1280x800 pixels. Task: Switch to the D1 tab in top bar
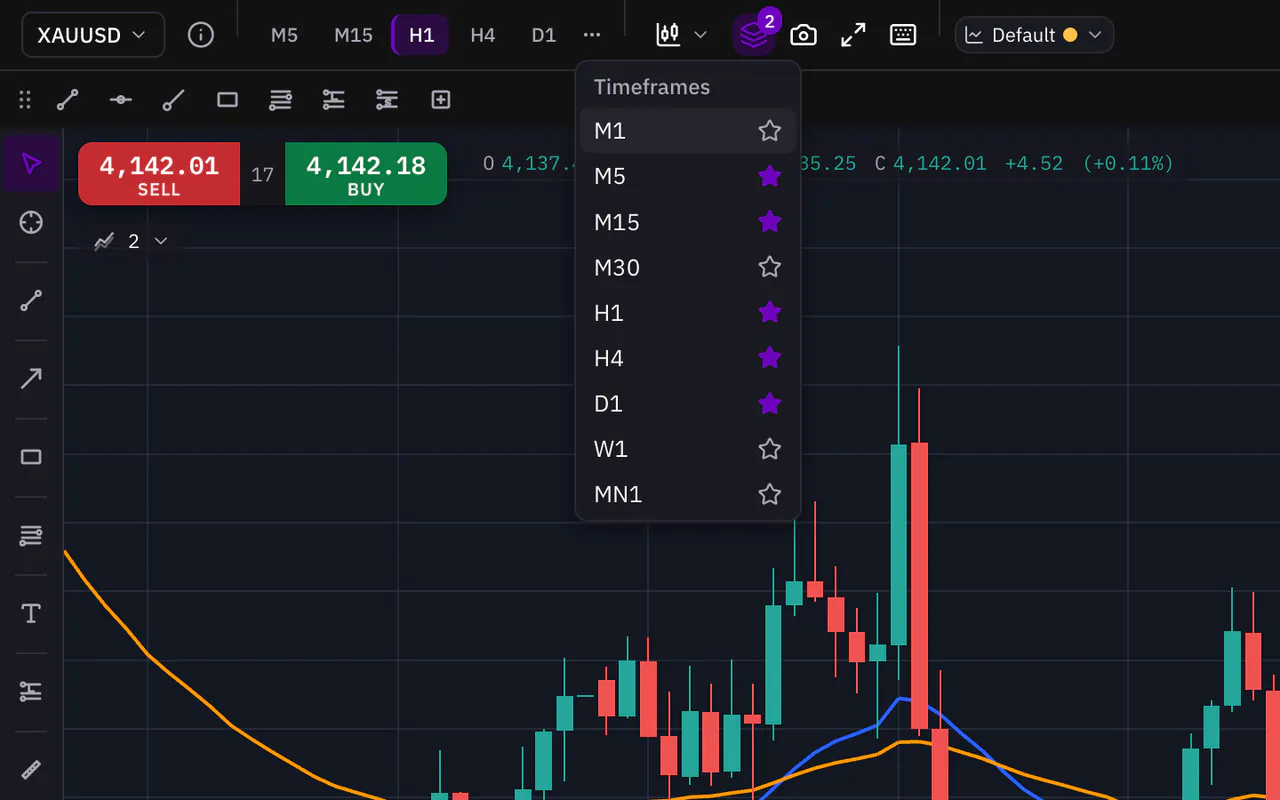pos(543,35)
